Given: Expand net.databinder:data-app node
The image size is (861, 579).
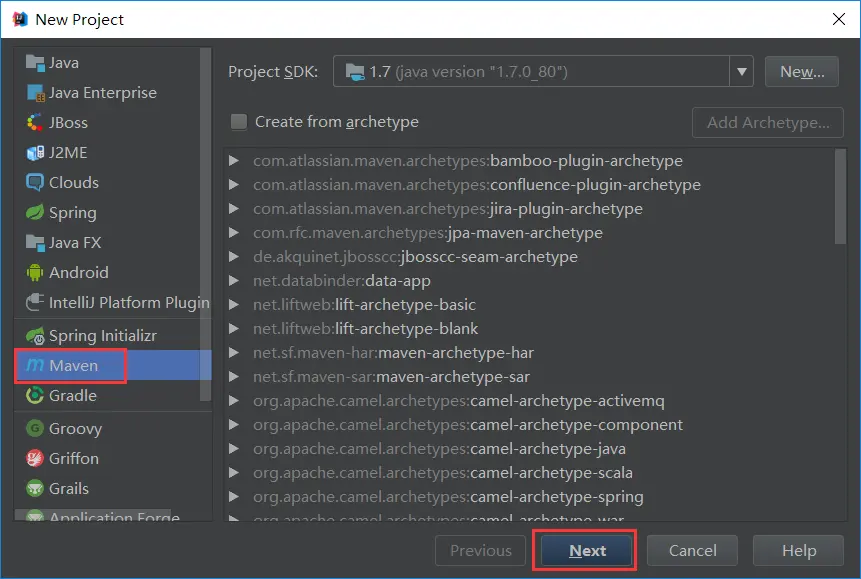Looking at the screenshot, I should (234, 281).
